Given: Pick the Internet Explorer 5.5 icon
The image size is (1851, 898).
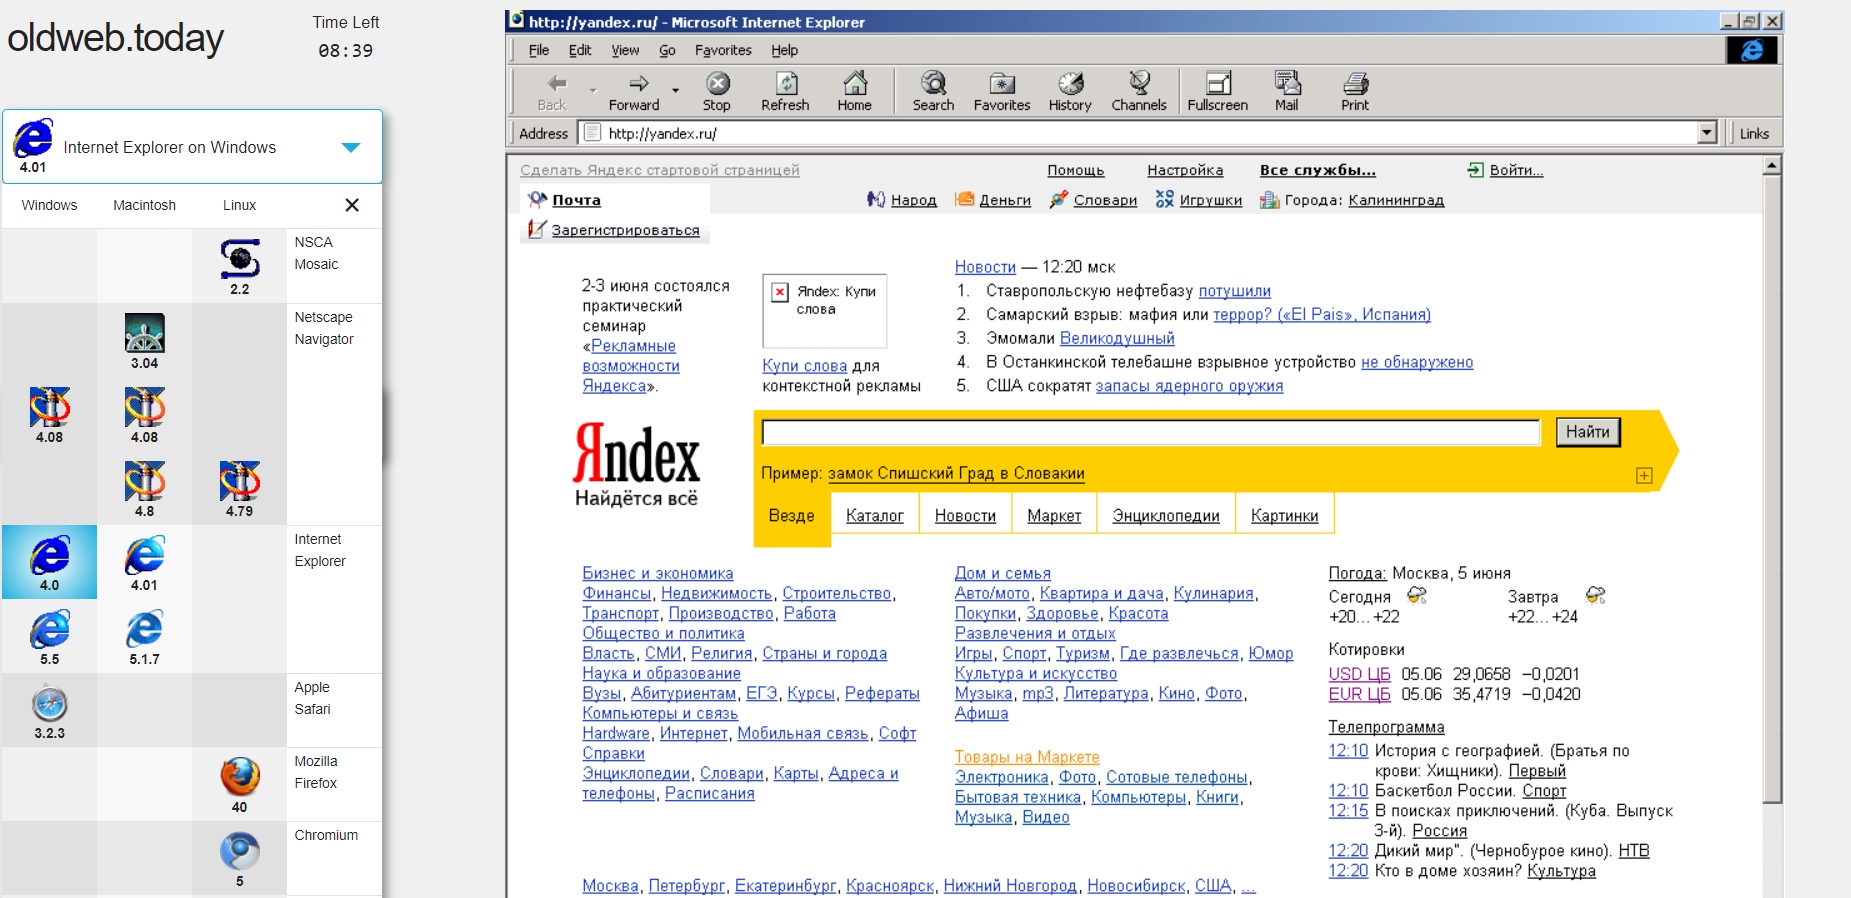Looking at the screenshot, I should 49,636.
